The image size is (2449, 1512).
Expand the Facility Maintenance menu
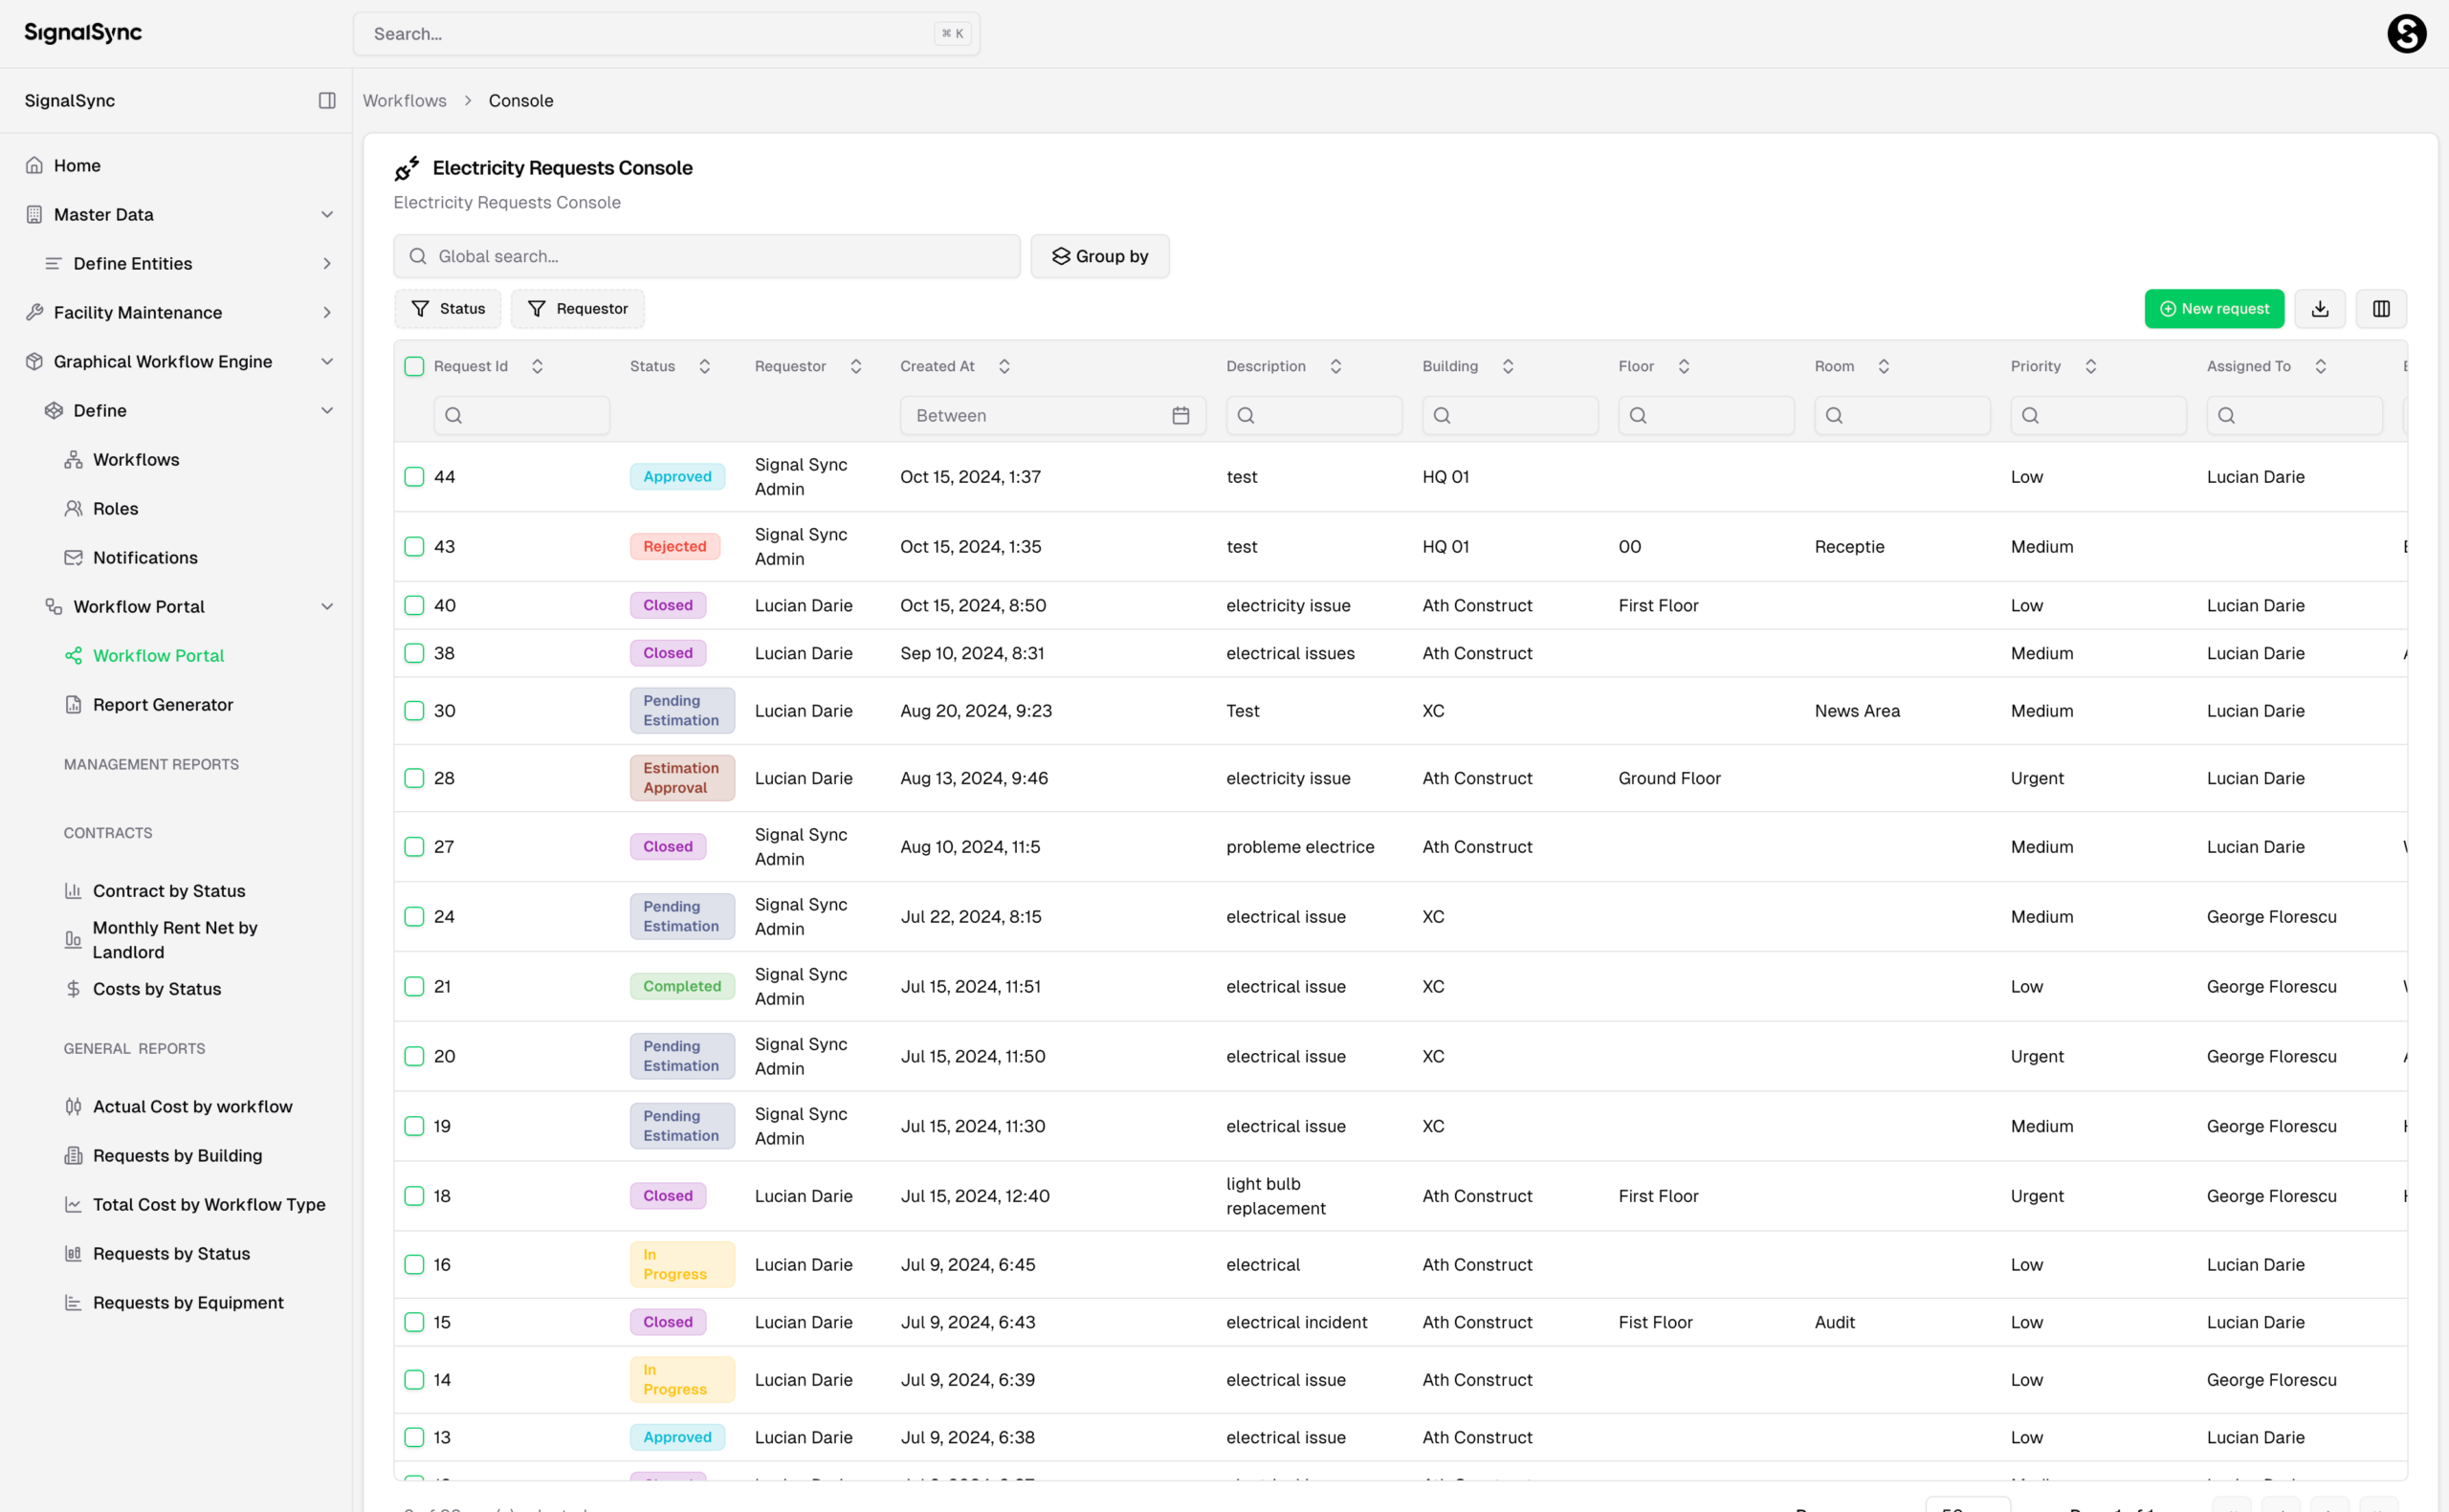(327, 312)
